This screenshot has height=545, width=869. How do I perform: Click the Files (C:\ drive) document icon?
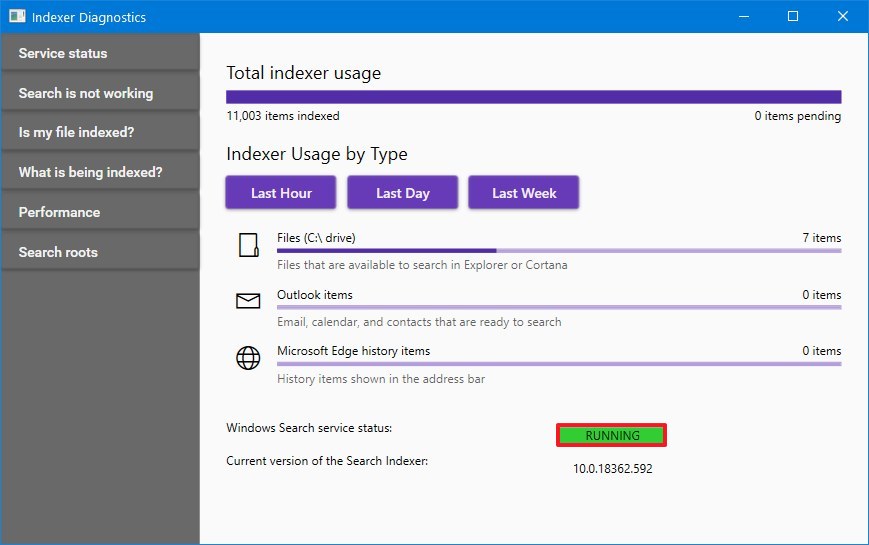248,245
